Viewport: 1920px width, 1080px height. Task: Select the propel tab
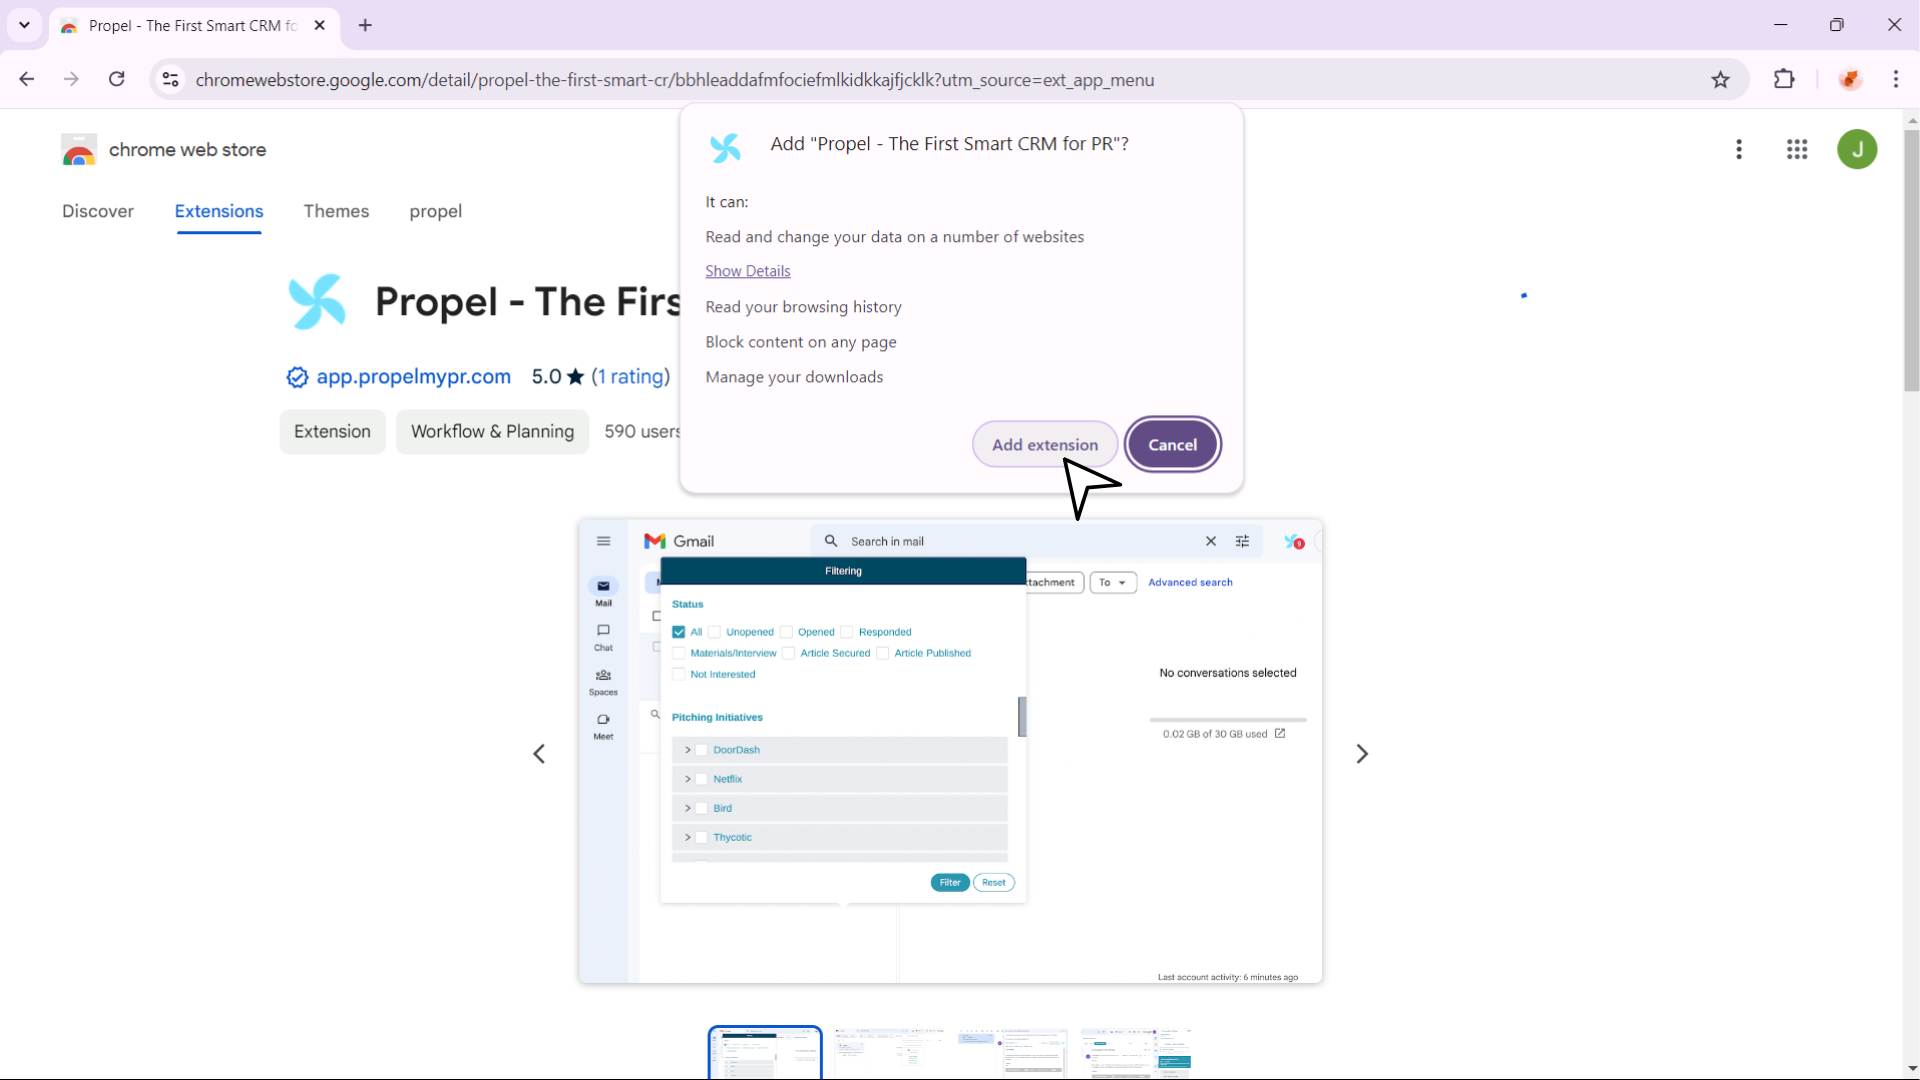click(435, 211)
